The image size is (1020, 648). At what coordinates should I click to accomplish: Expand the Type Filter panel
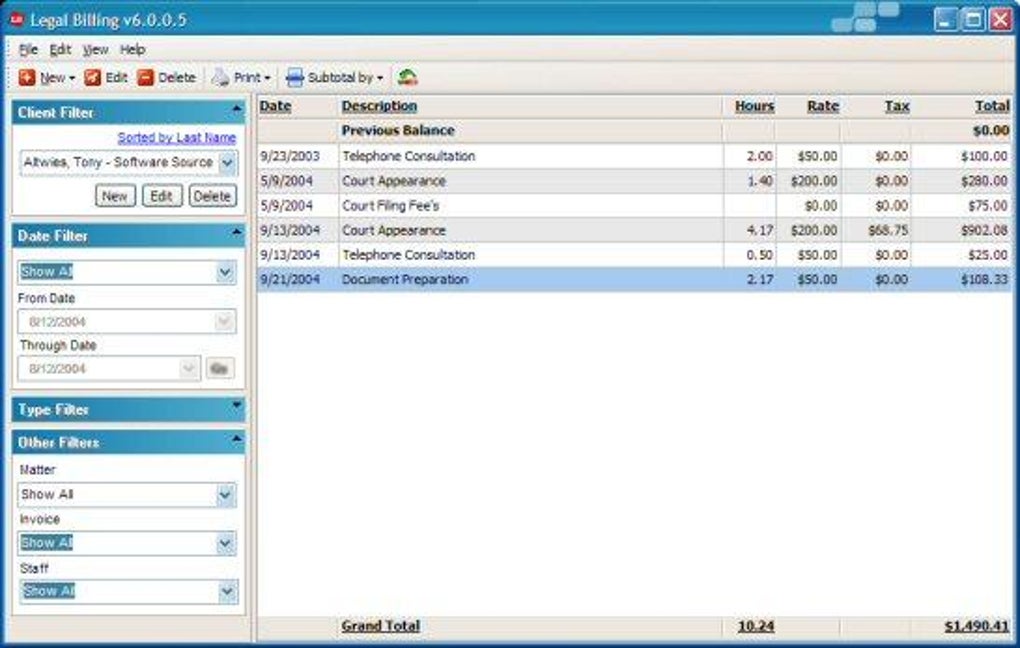coord(236,405)
